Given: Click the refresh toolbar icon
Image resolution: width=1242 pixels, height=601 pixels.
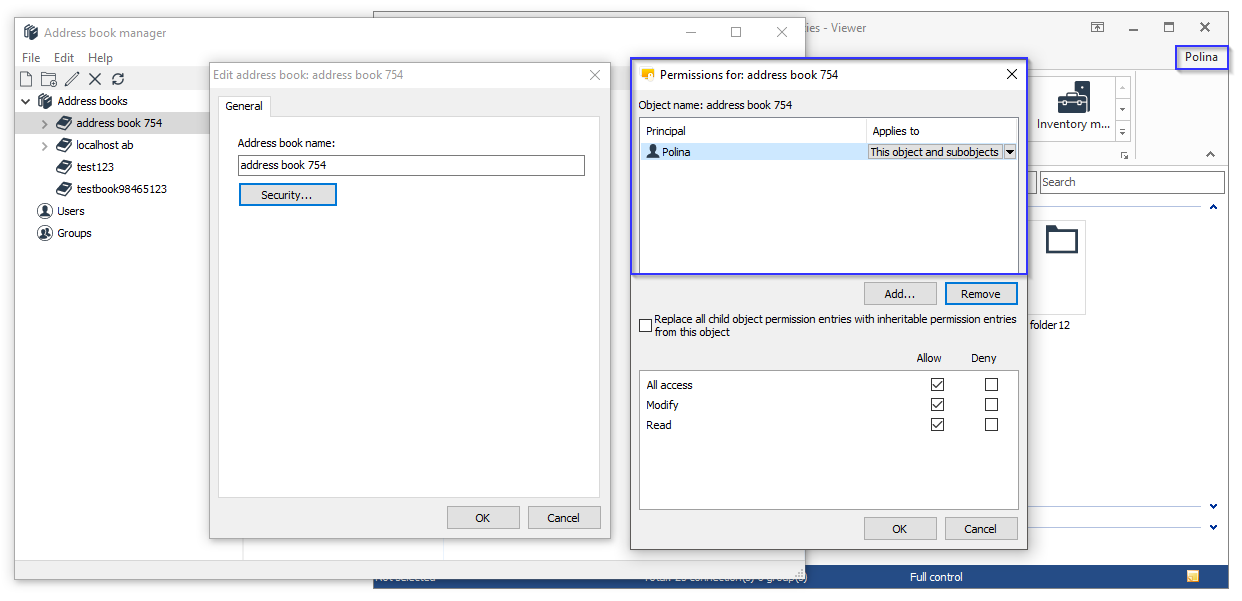Looking at the screenshot, I should click(x=118, y=79).
